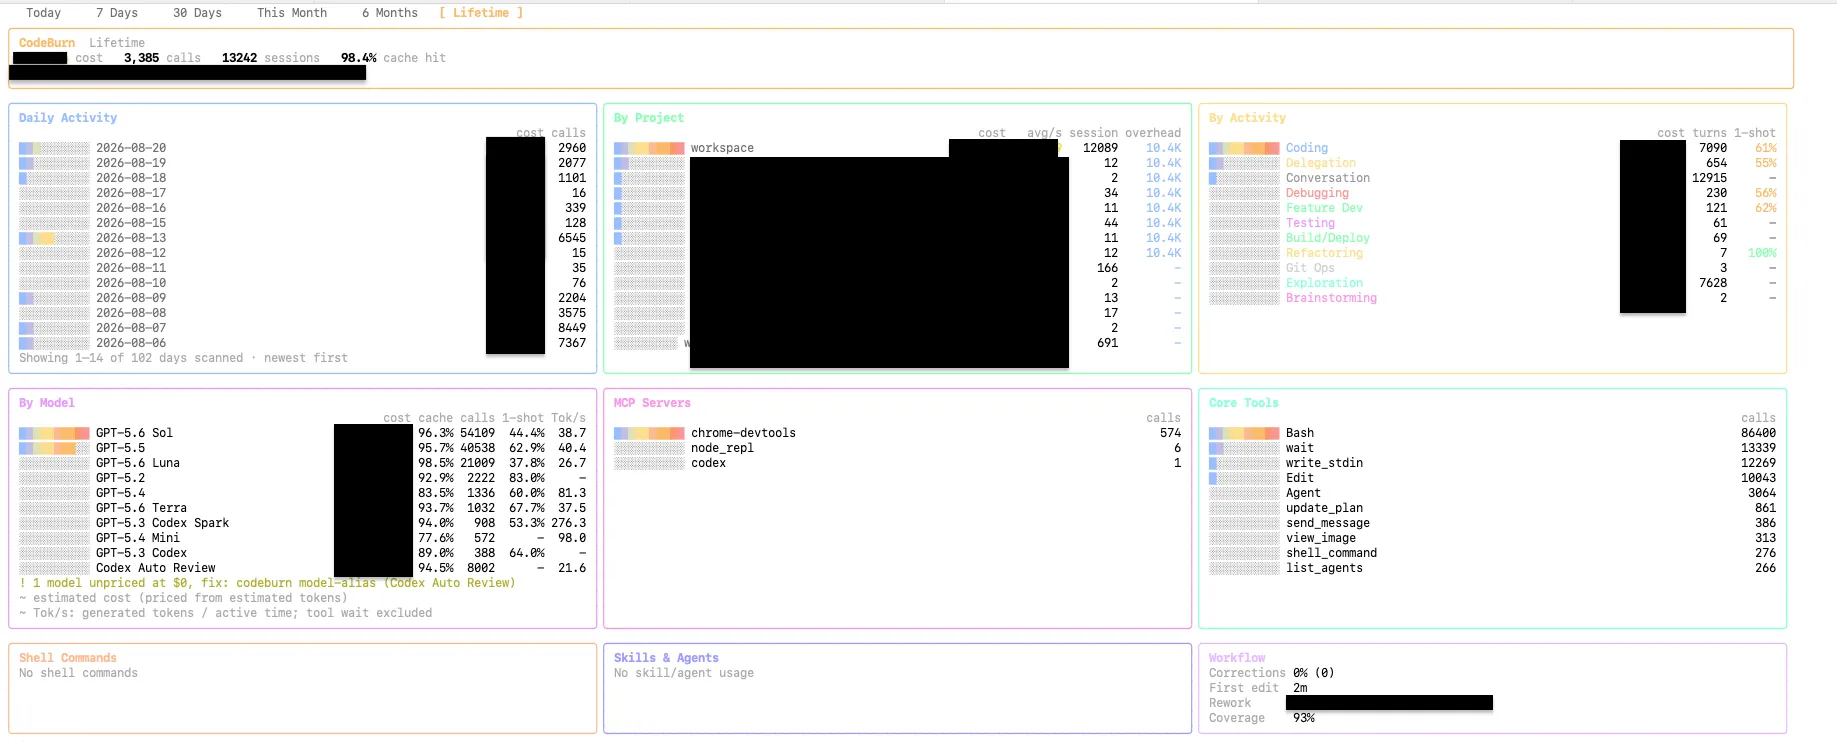Select the view_image tool row

pyautogui.click(x=1492, y=538)
